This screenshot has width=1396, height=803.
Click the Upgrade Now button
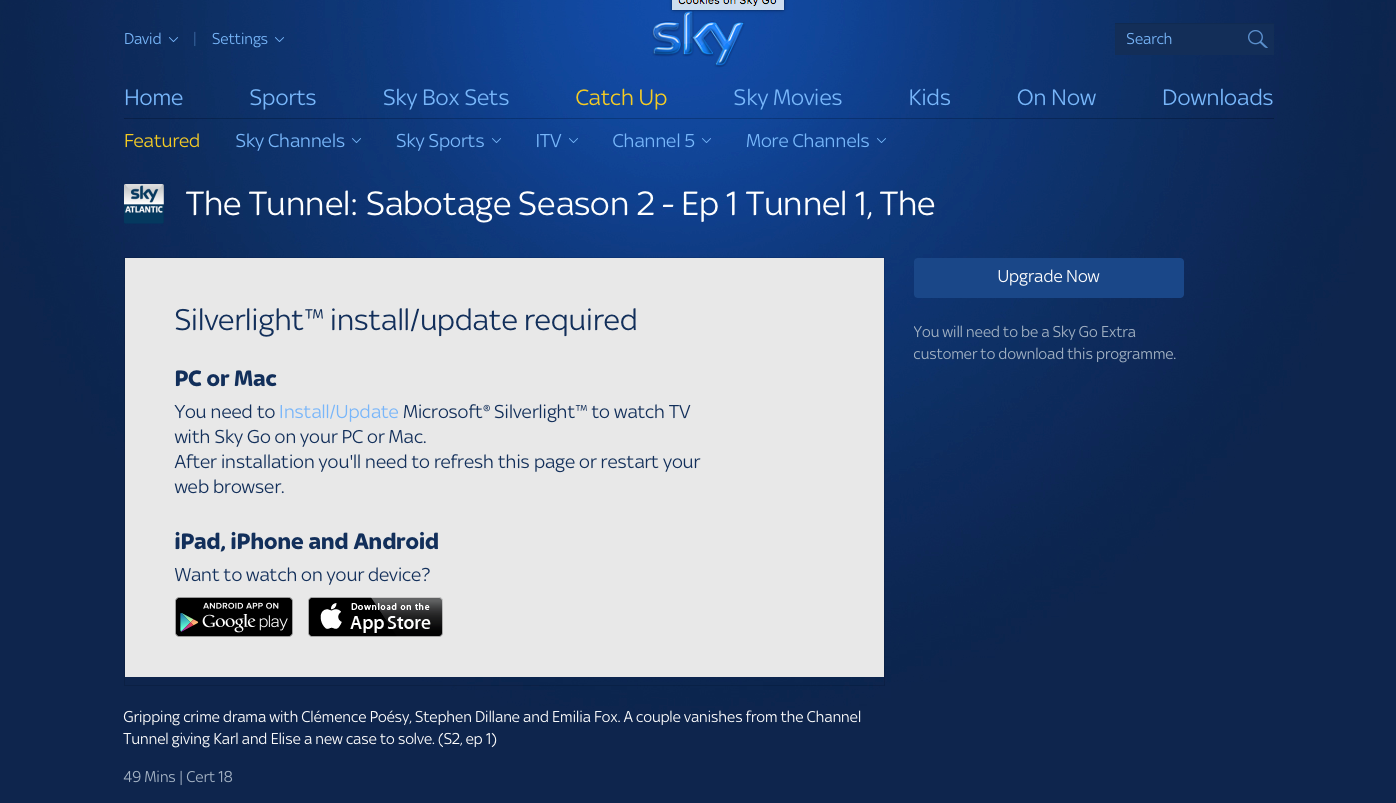coord(1048,277)
